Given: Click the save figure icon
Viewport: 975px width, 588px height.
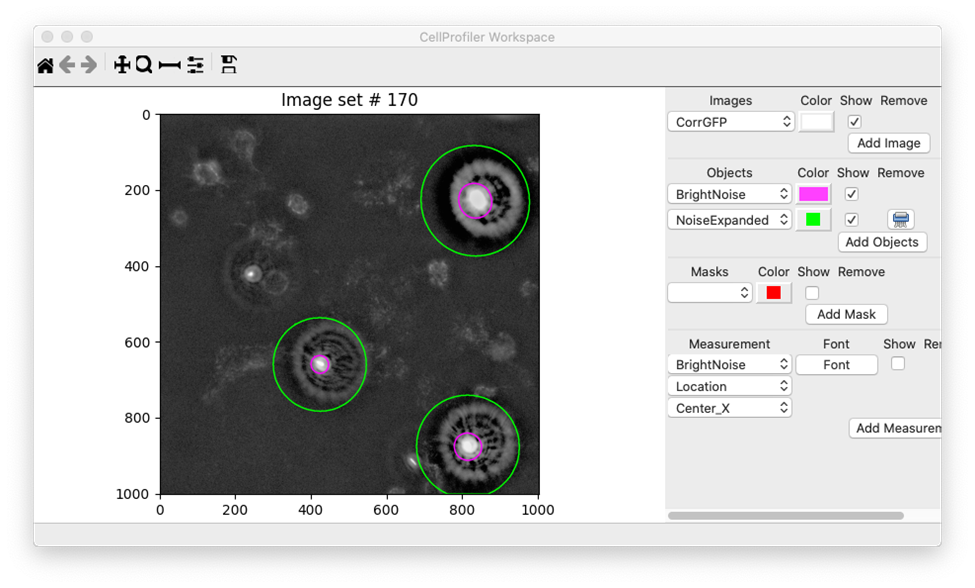Looking at the screenshot, I should [x=229, y=65].
